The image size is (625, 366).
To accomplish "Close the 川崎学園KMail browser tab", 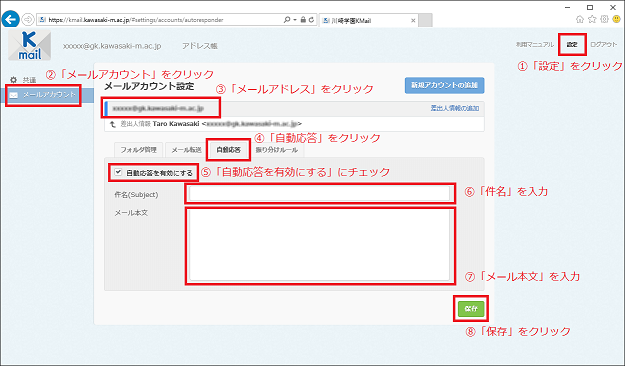I will pyautogui.click(x=413, y=20).
